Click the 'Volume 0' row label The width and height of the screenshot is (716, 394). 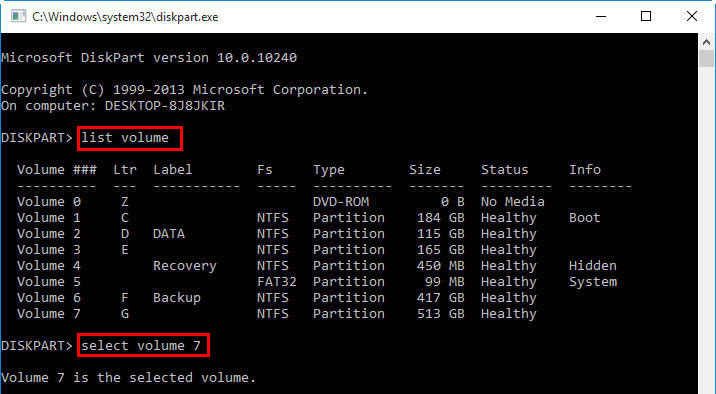coord(49,202)
